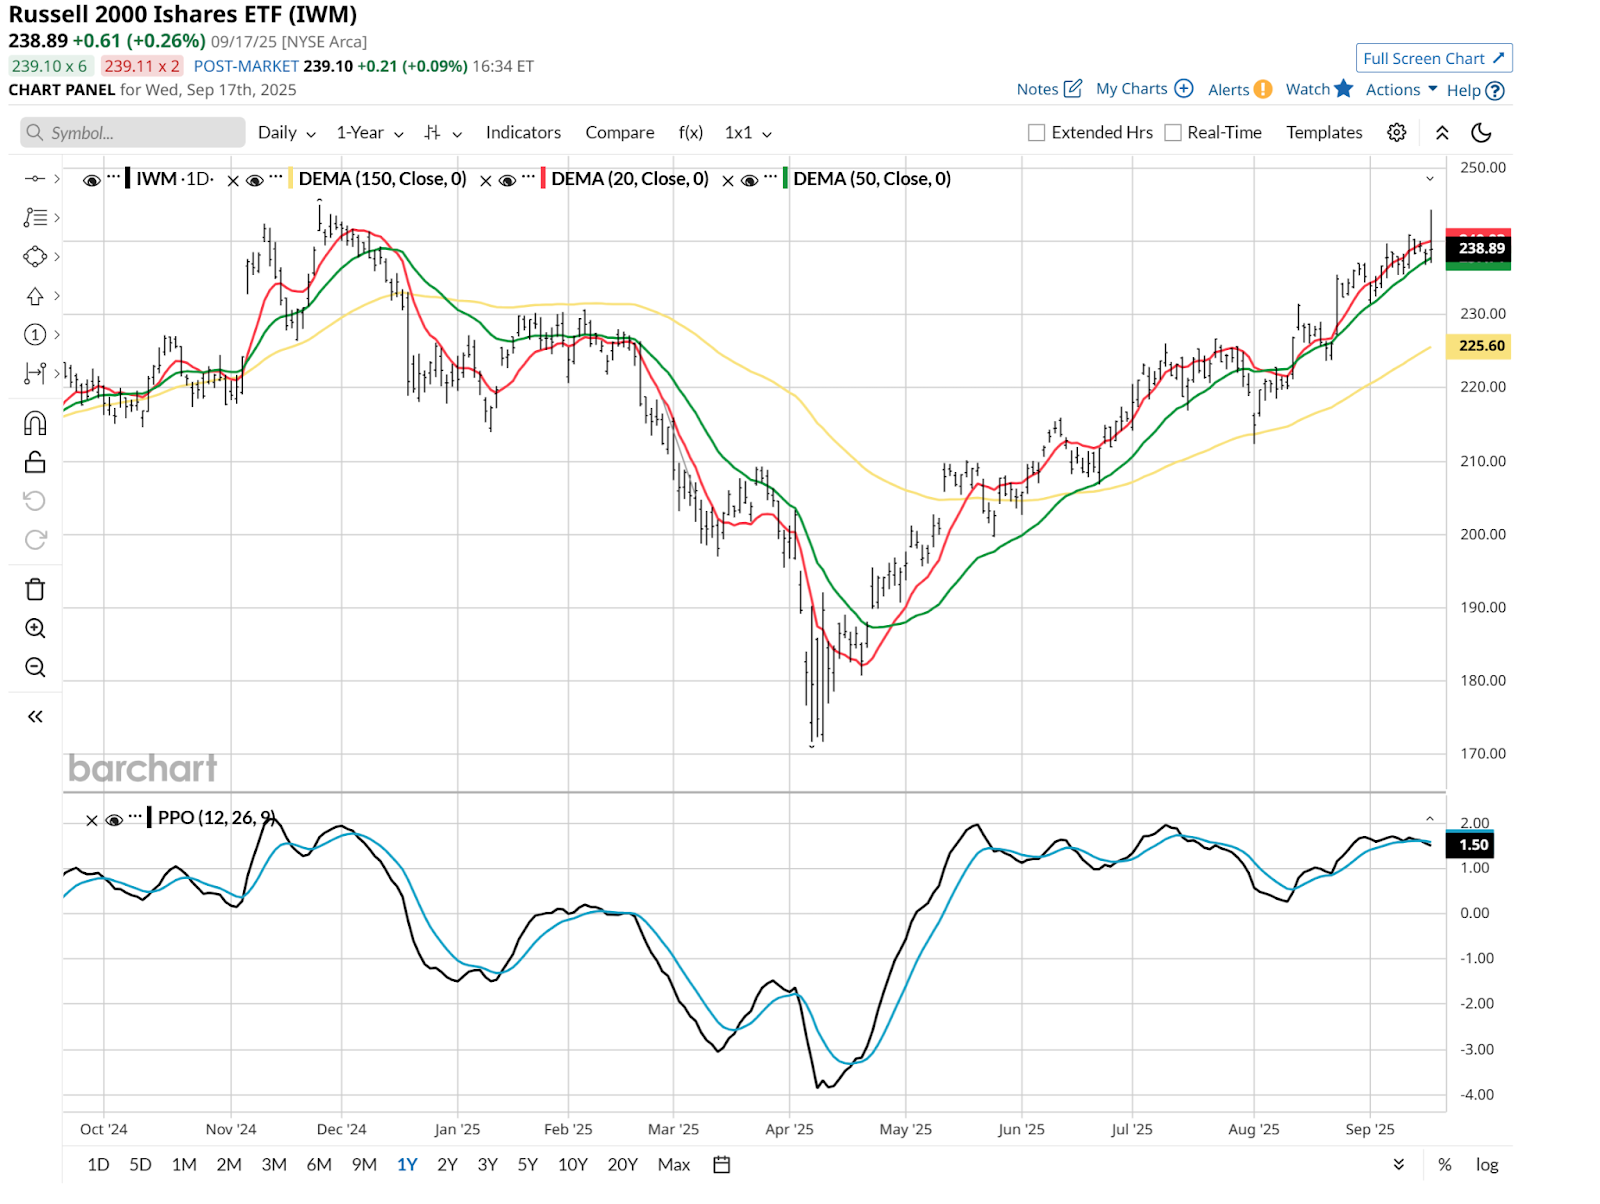Viewport: 1600px width, 1204px height.
Task: Undo last drawing action
Action: [35, 501]
